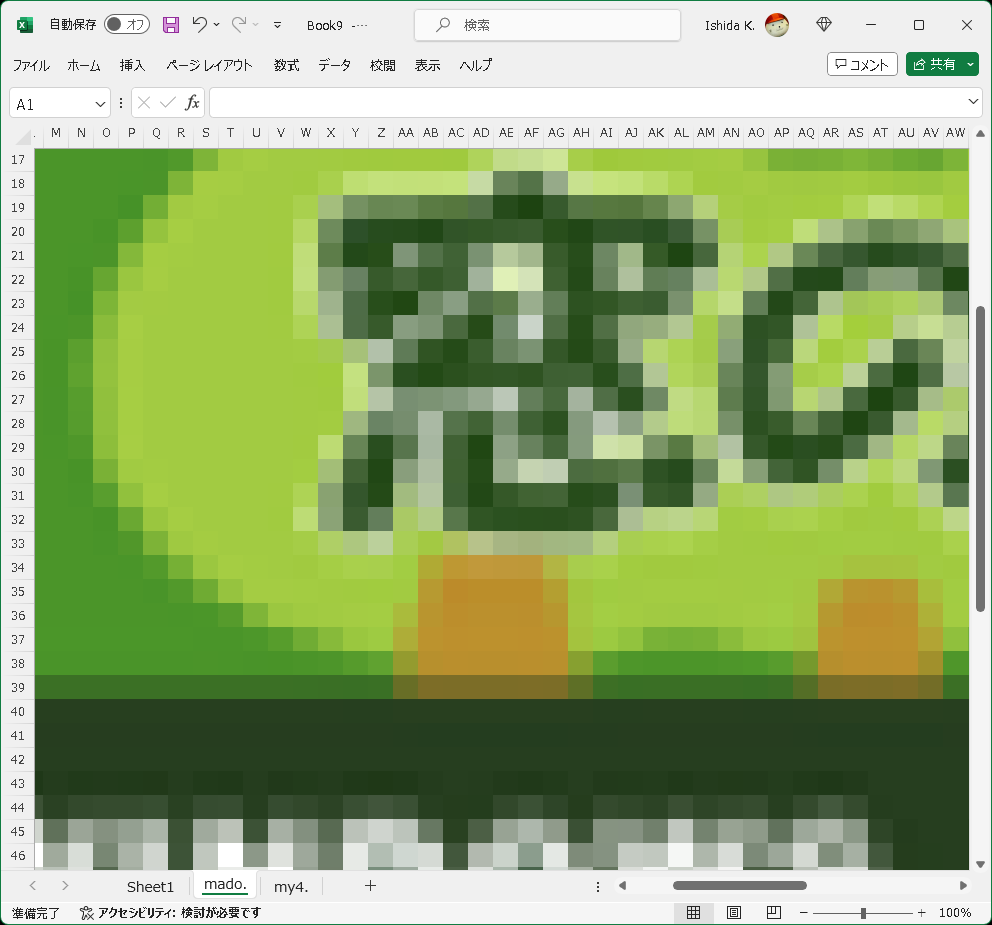992x925 pixels.
Task: Select the my4. worksheet tab
Action: [290, 886]
